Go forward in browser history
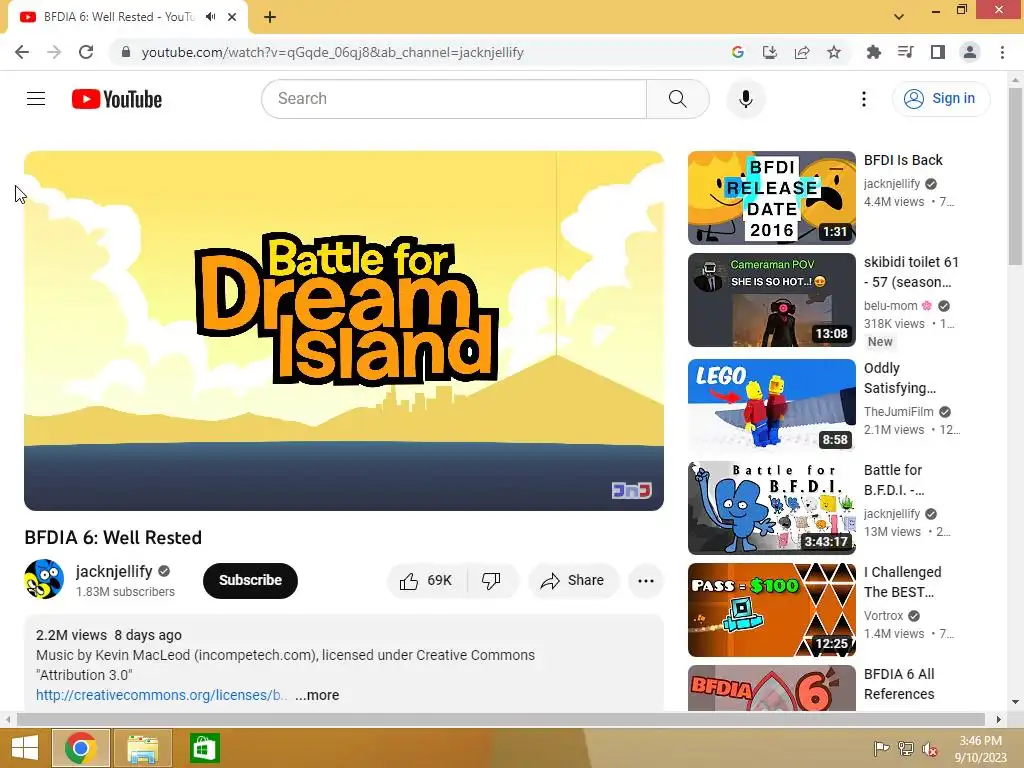 tap(54, 52)
